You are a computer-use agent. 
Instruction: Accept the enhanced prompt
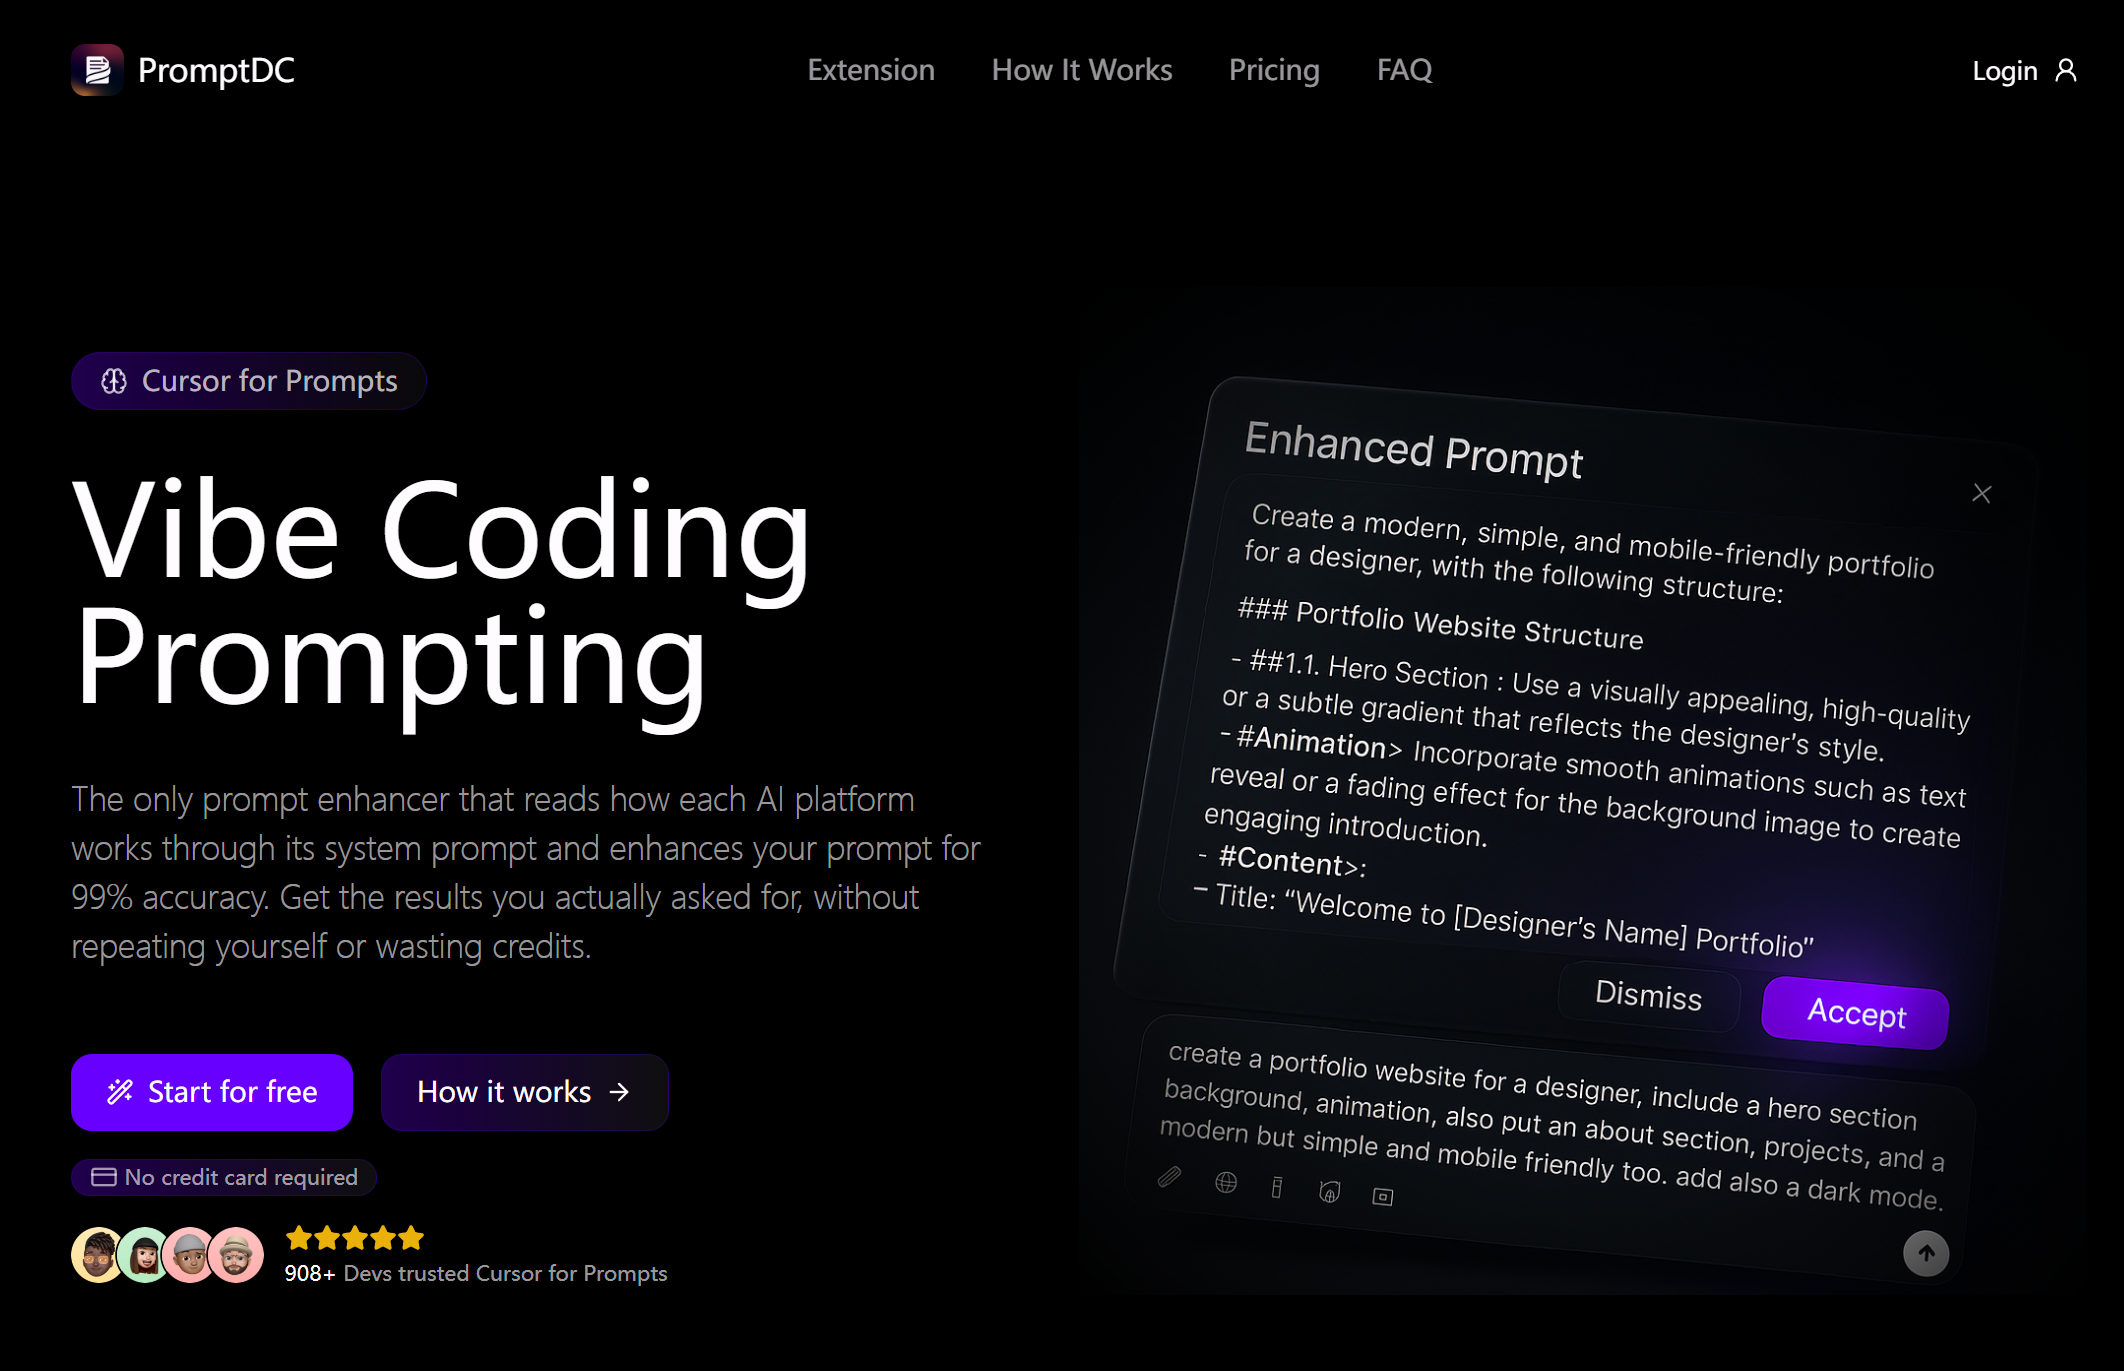click(x=1855, y=1013)
